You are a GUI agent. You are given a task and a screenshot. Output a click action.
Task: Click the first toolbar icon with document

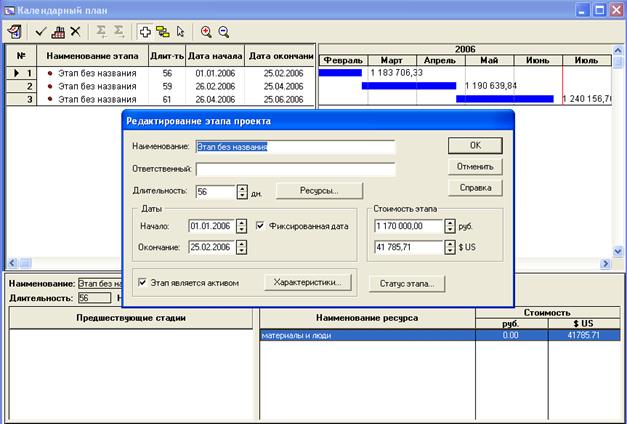[15, 31]
